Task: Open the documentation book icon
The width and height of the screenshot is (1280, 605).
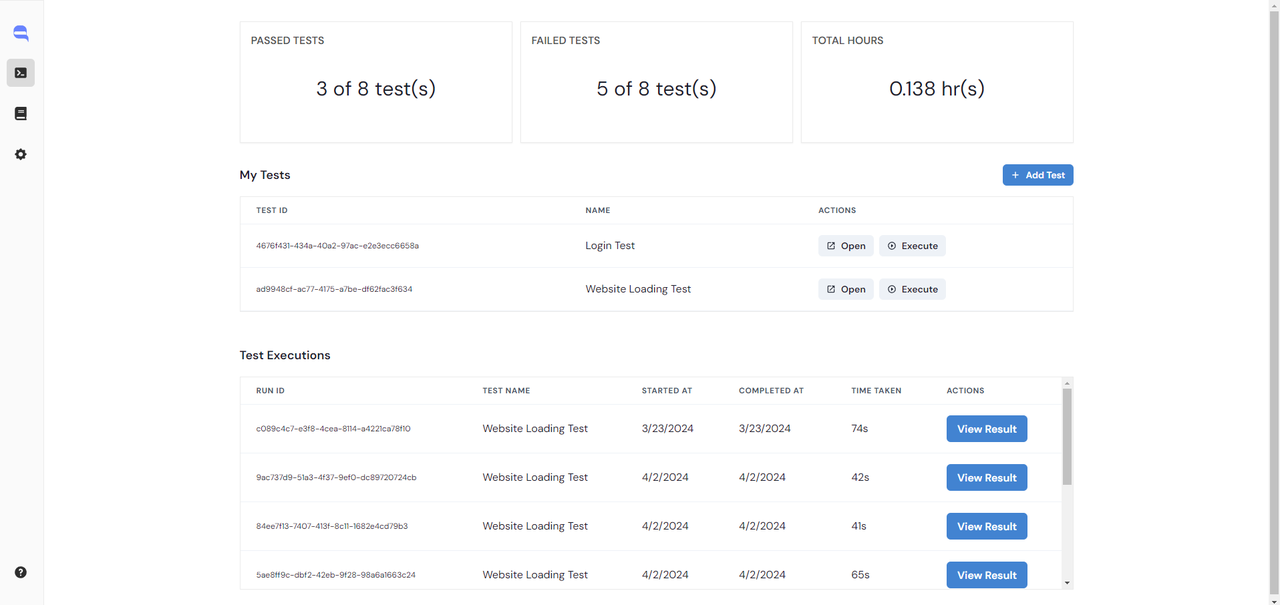Action: click(21, 114)
